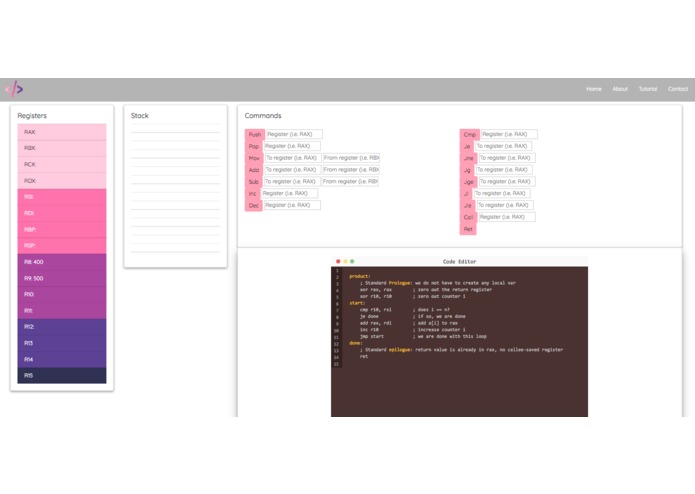Click the Pop command button
Image resolution: width=695 pixels, height=494 pixels.
(x=254, y=146)
